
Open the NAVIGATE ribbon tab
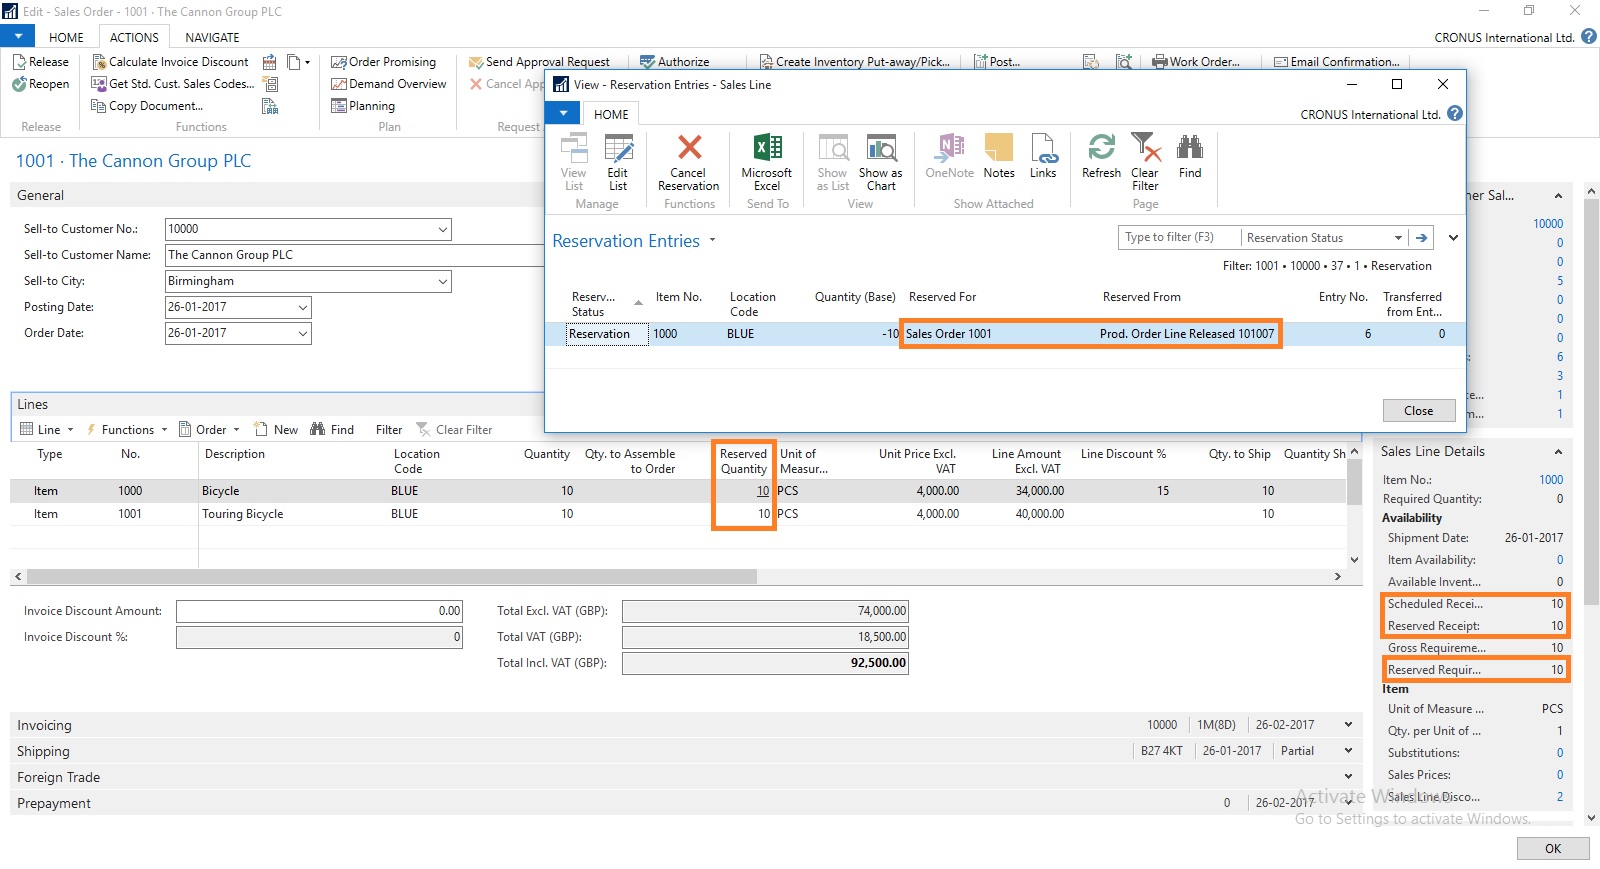[x=212, y=37]
